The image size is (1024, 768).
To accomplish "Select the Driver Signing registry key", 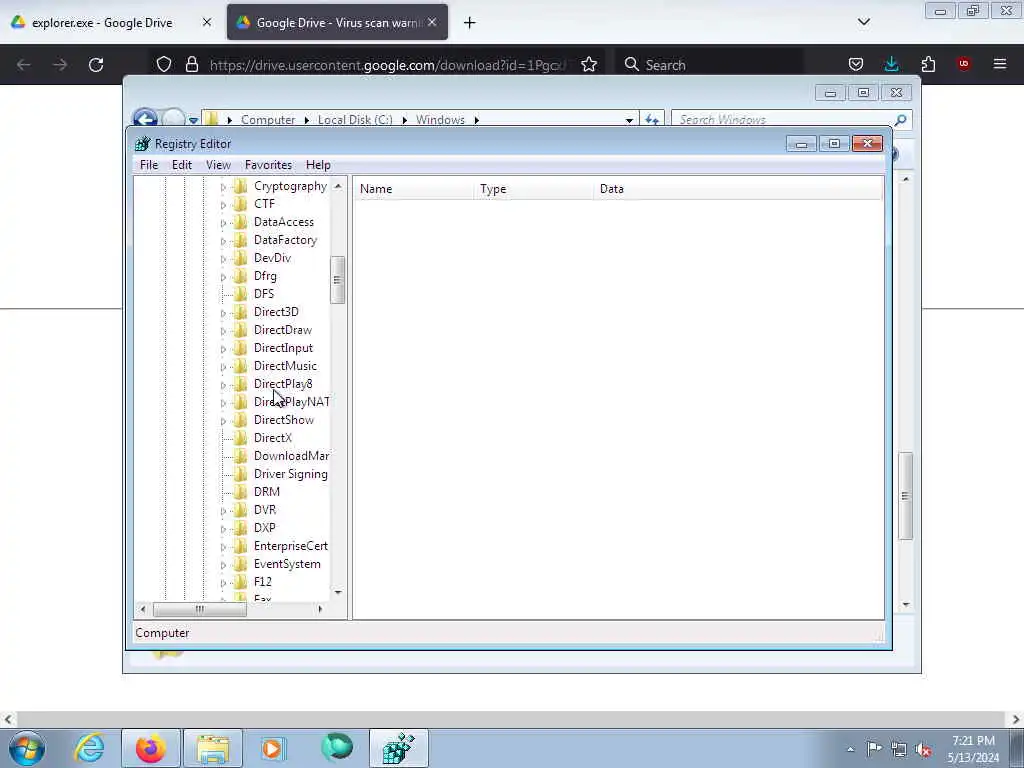I will (291, 474).
